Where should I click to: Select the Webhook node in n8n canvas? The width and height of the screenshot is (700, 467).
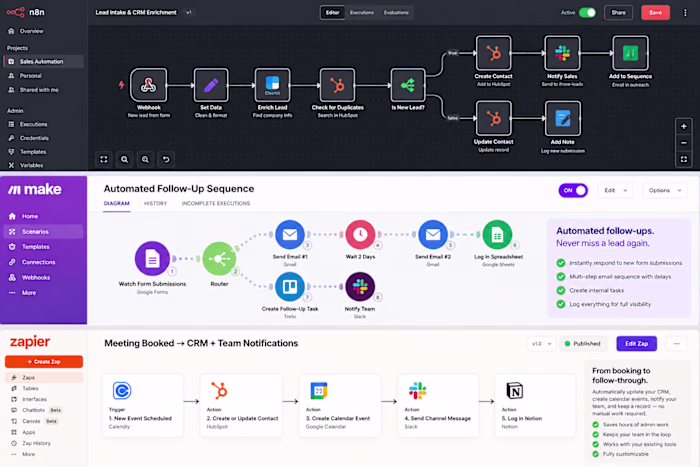click(149, 85)
